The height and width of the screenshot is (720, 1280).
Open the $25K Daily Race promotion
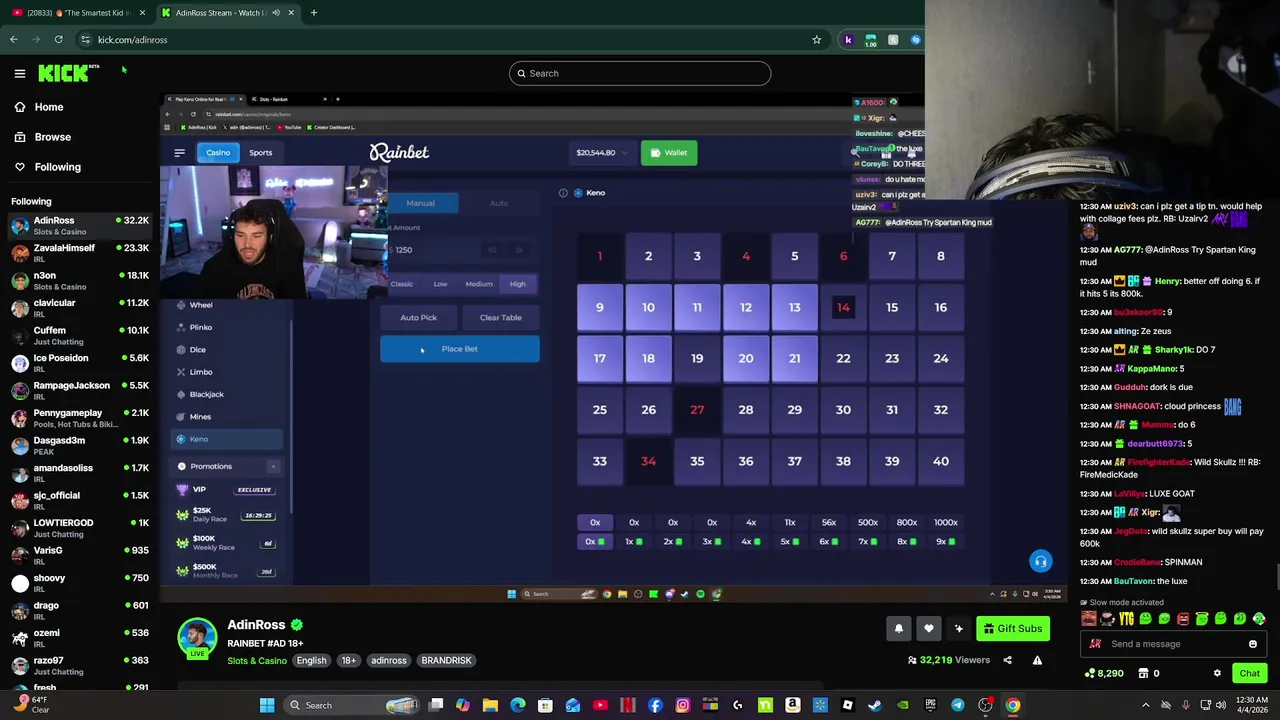226,515
